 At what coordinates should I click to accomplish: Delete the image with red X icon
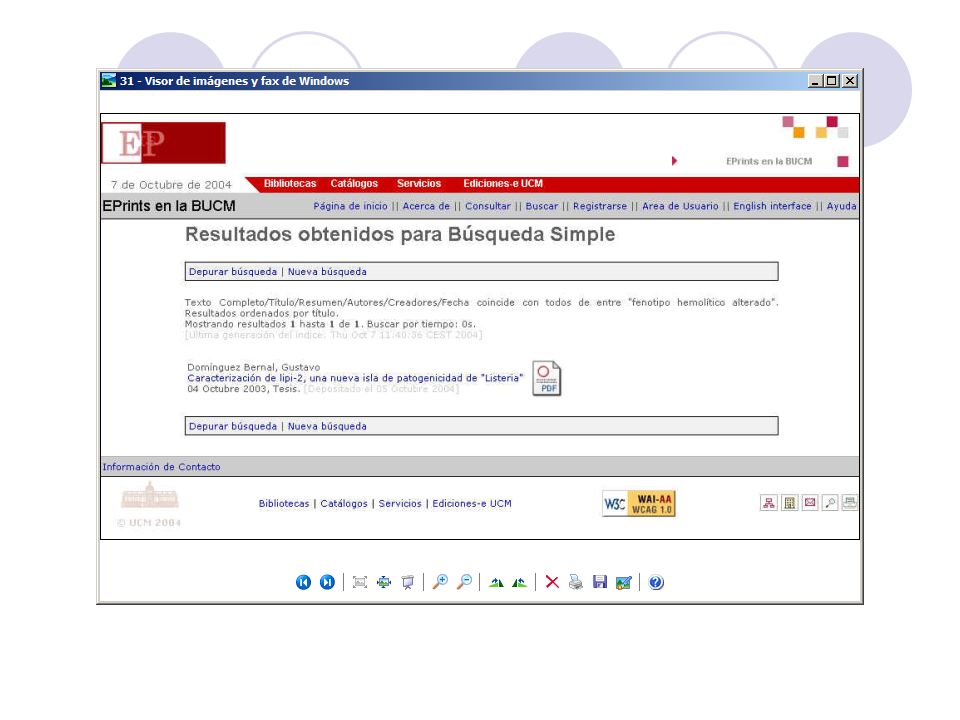tap(552, 582)
